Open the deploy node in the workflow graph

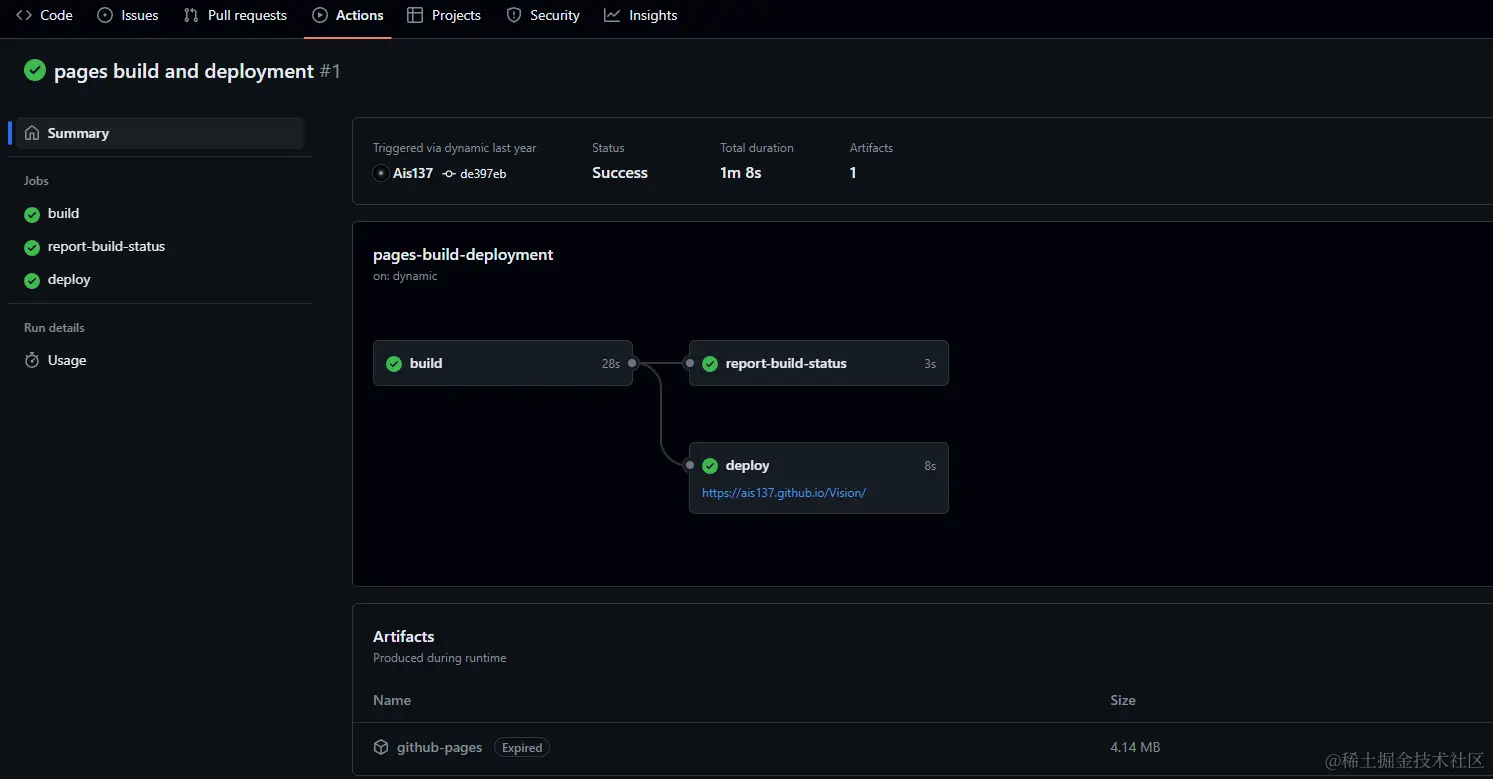[819, 478]
